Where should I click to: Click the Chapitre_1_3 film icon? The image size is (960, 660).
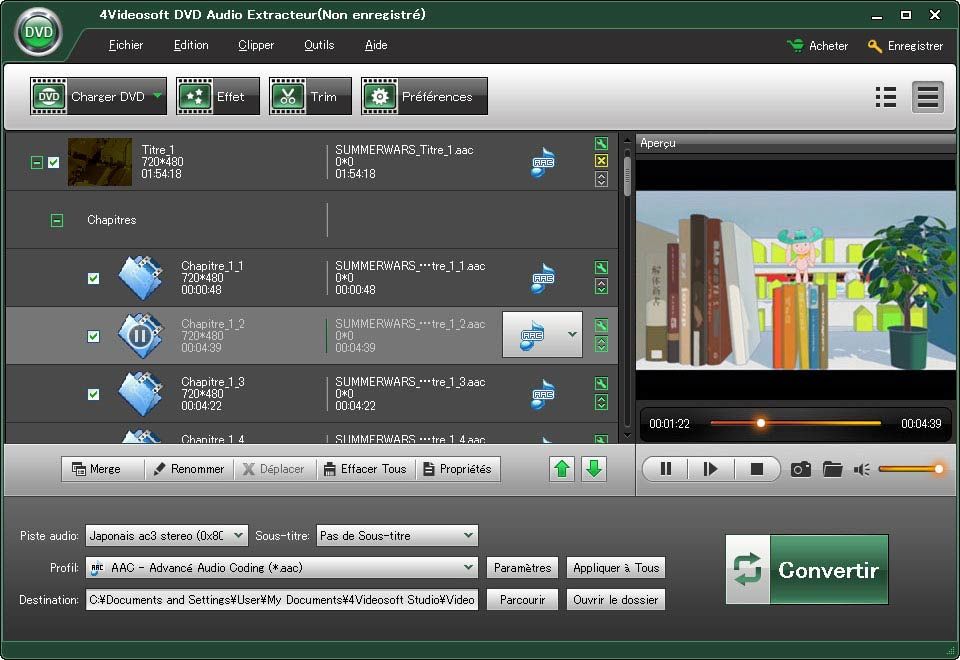coord(141,394)
